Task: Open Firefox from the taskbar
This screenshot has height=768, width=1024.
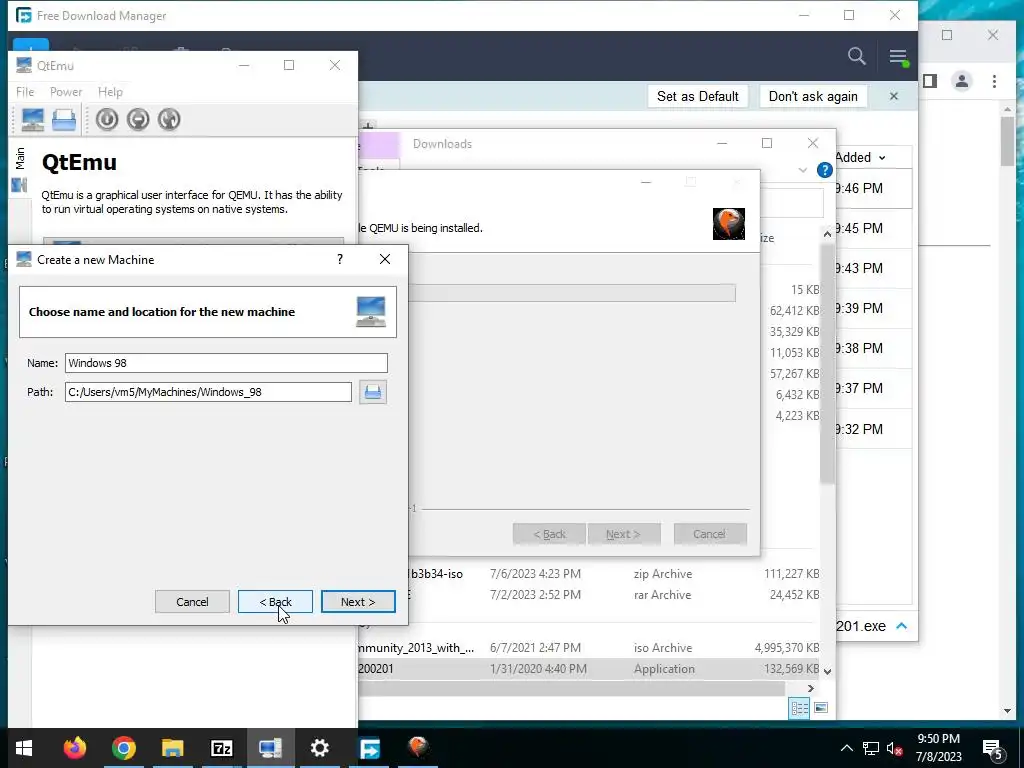Action: [x=74, y=748]
